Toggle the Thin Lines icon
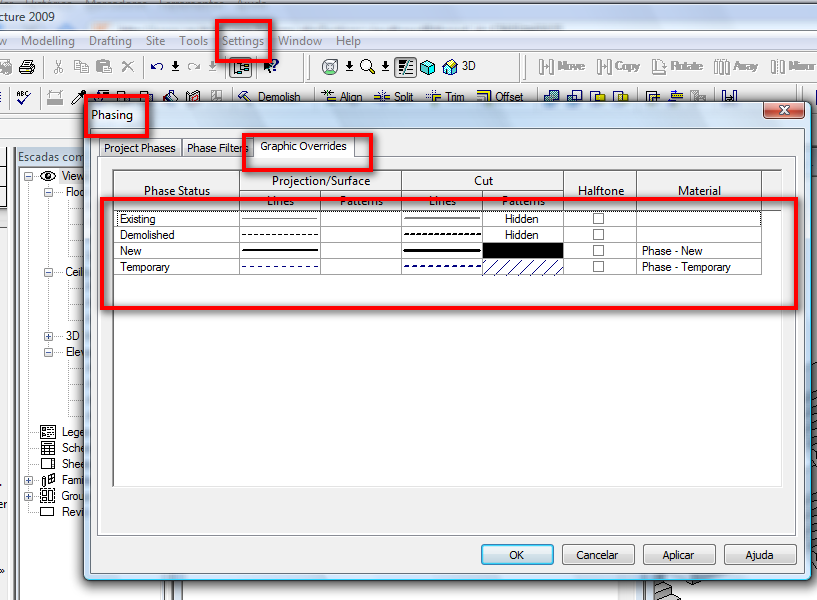817x600 pixels. 405,67
